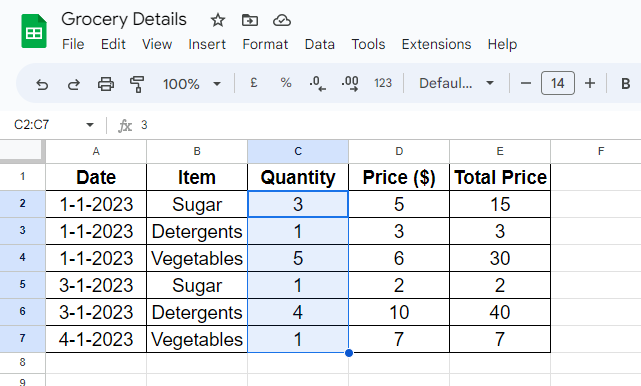Click the redo arrow icon
The width and height of the screenshot is (641, 386).
[74, 84]
